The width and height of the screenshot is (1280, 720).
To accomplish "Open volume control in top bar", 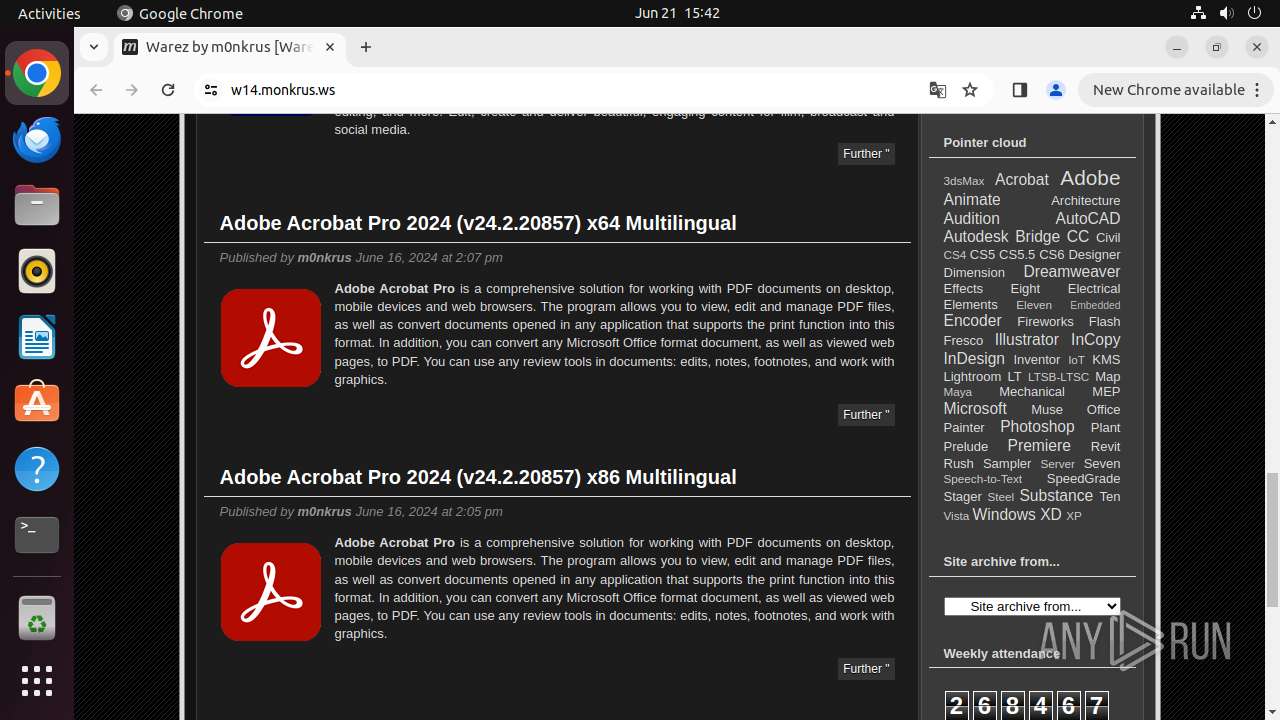I will (x=1226, y=13).
